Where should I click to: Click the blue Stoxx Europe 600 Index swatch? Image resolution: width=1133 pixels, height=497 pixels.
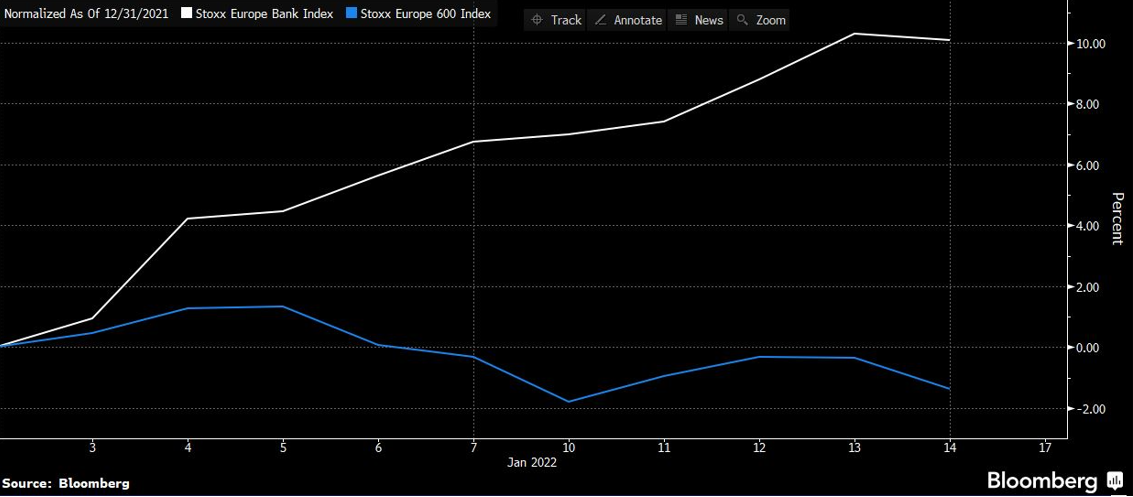(x=352, y=13)
